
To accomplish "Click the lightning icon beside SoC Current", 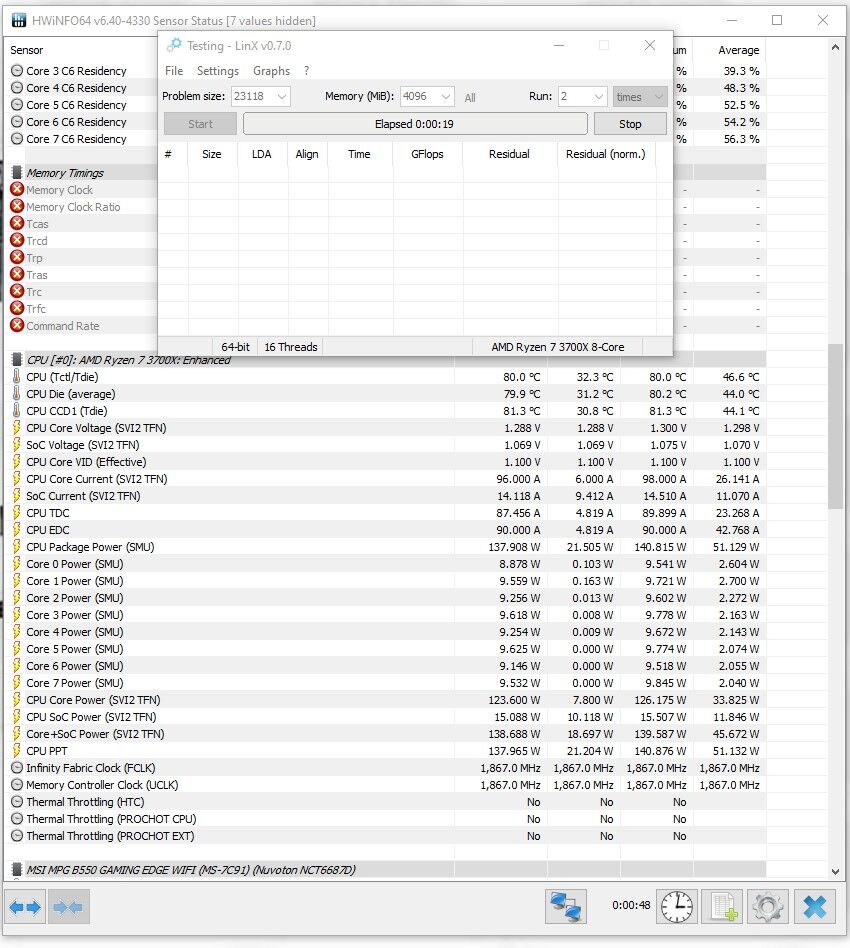I will tap(17, 496).
